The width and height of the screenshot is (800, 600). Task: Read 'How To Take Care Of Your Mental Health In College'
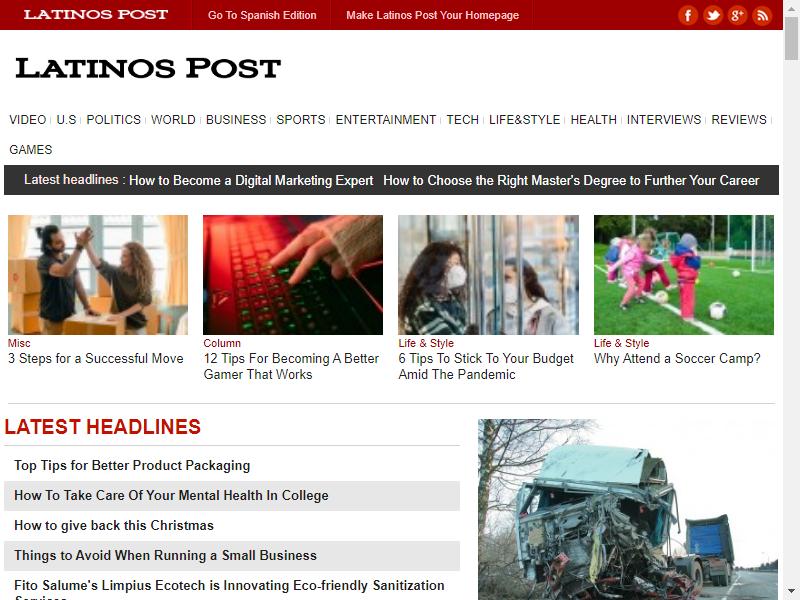[171, 495]
